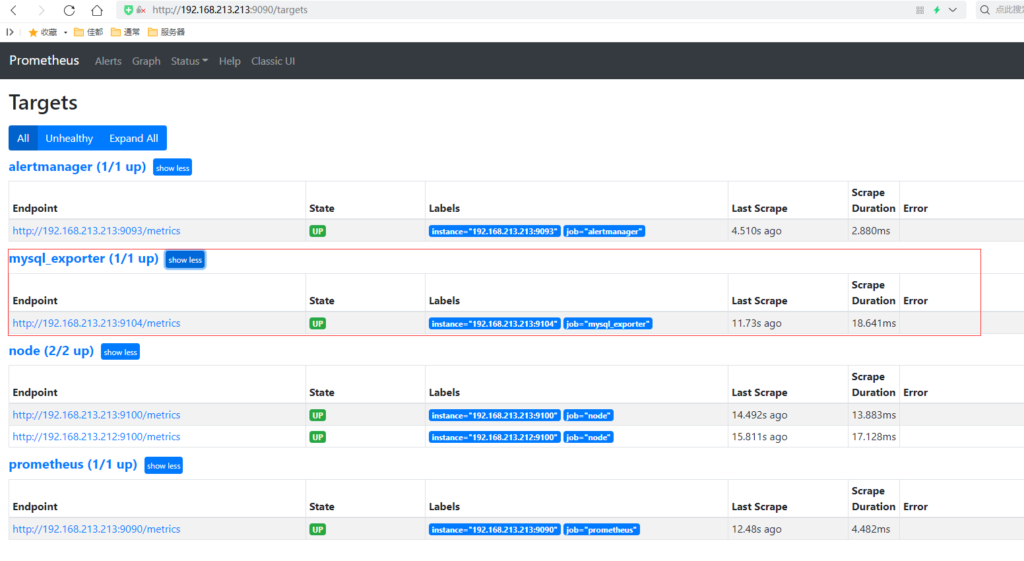Open the Graph page in navbar
This screenshot has height=561, width=1024.
[x=146, y=61]
